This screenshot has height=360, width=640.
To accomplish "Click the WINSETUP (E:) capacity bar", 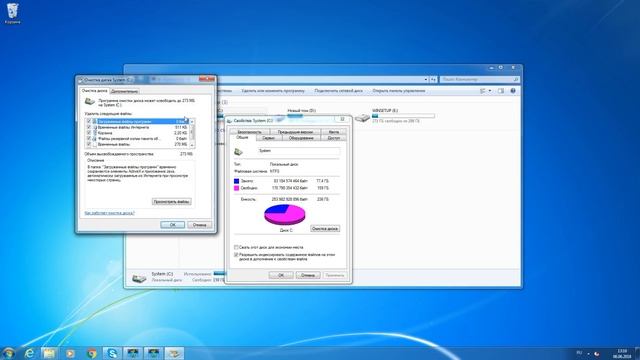I will pos(403,116).
